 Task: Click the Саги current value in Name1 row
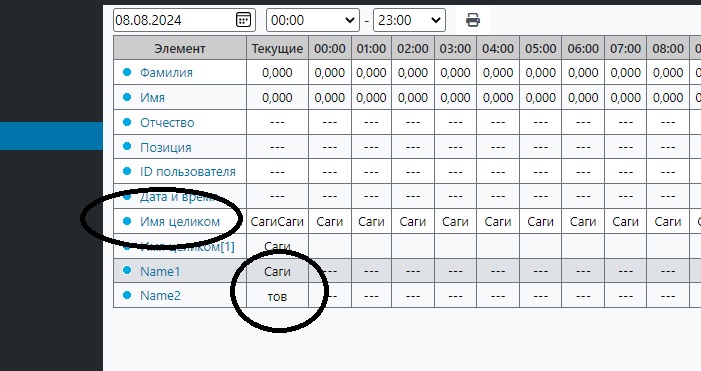(277, 271)
